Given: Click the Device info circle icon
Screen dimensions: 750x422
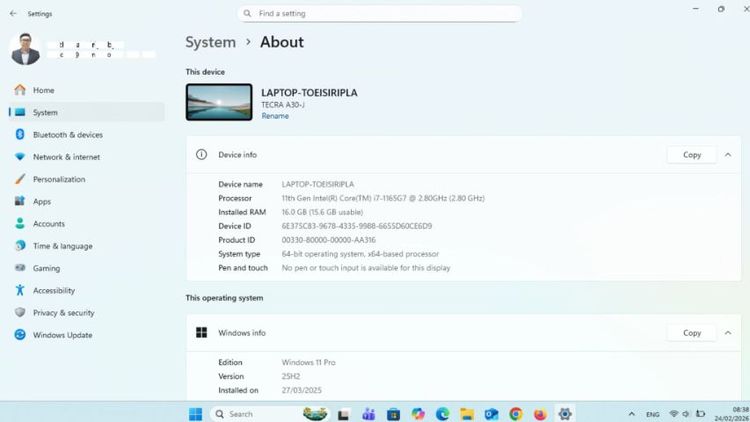Looking at the screenshot, I should click(x=201, y=154).
